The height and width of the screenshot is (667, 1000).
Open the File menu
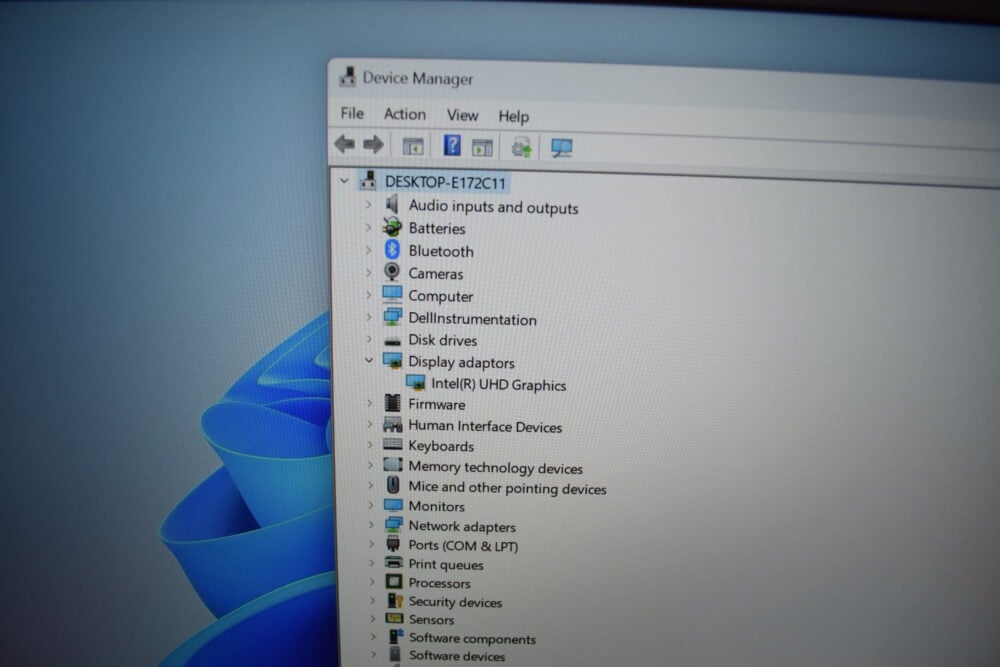pyautogui.click(x=352, y=114)
